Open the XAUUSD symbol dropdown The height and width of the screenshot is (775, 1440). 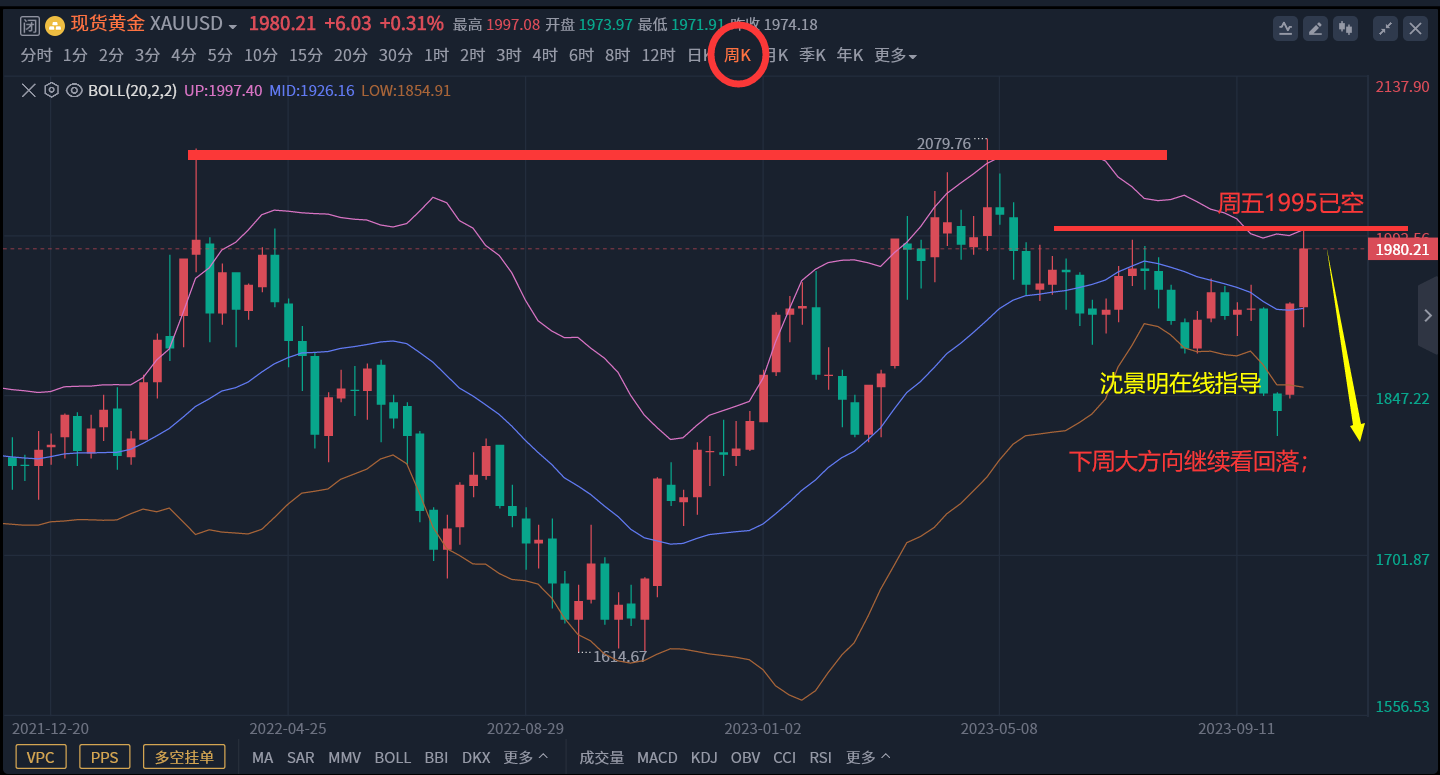pyautogui.click(x=233, y=26)
